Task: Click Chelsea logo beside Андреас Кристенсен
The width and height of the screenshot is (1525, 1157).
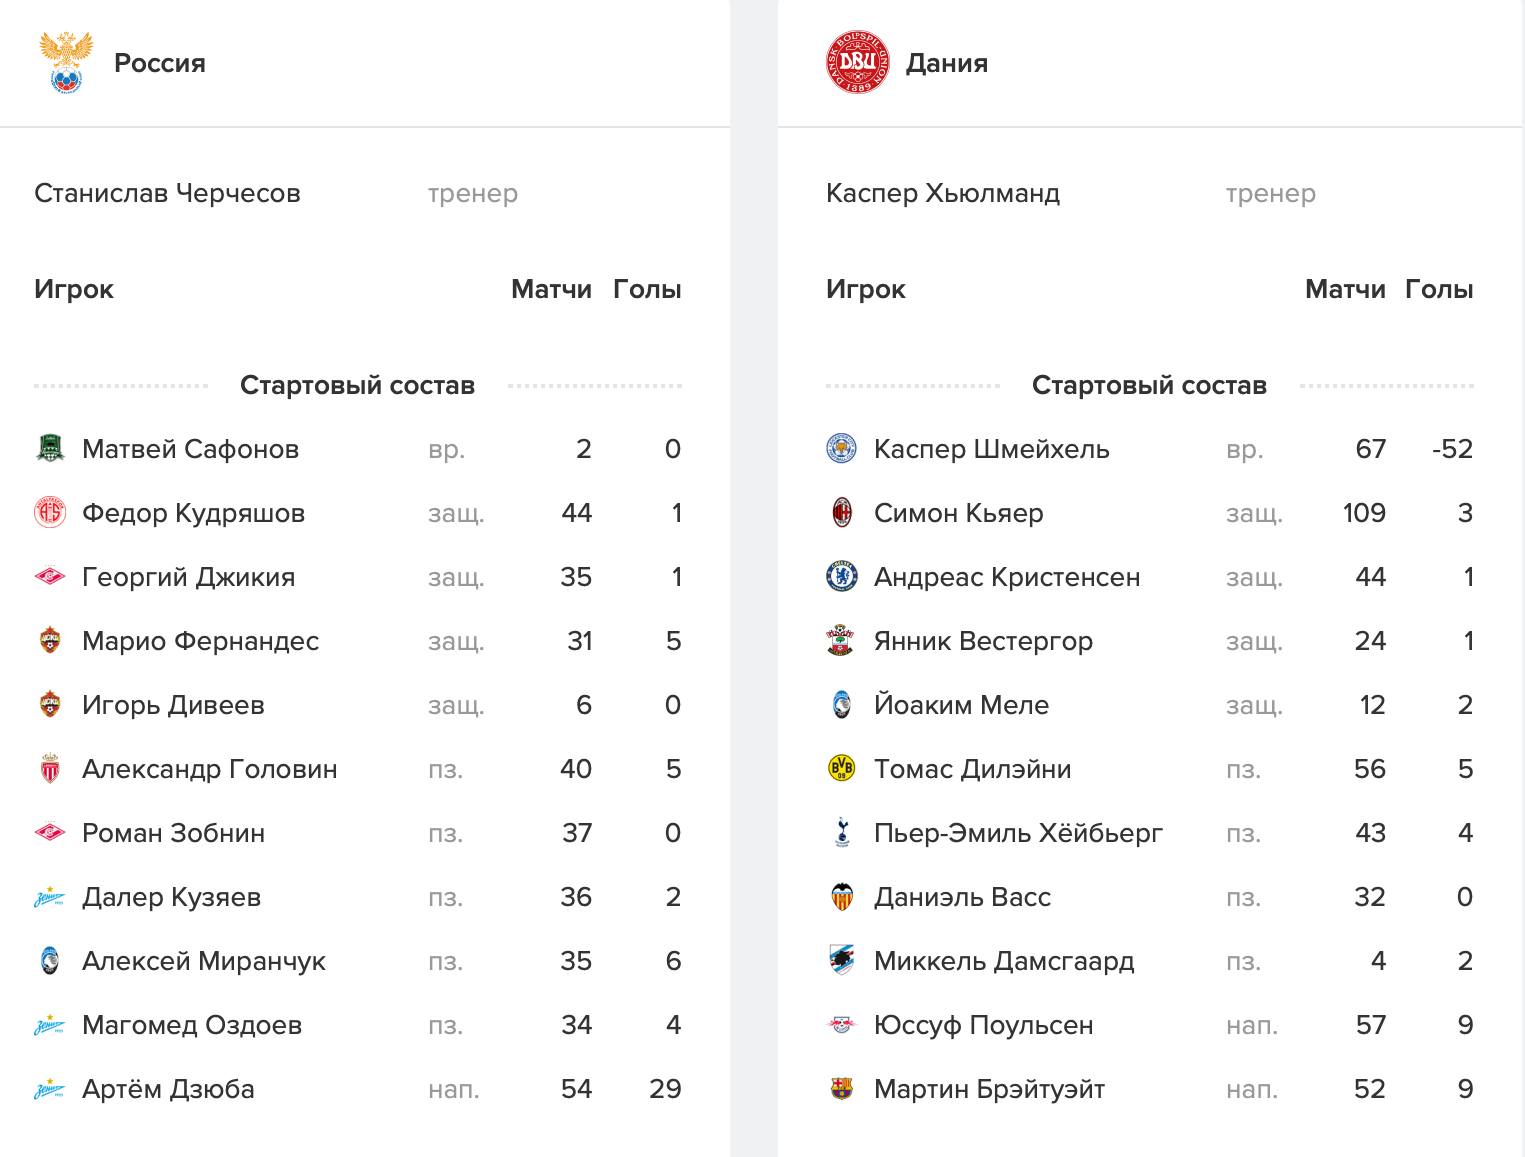Action: pos(842,577)
